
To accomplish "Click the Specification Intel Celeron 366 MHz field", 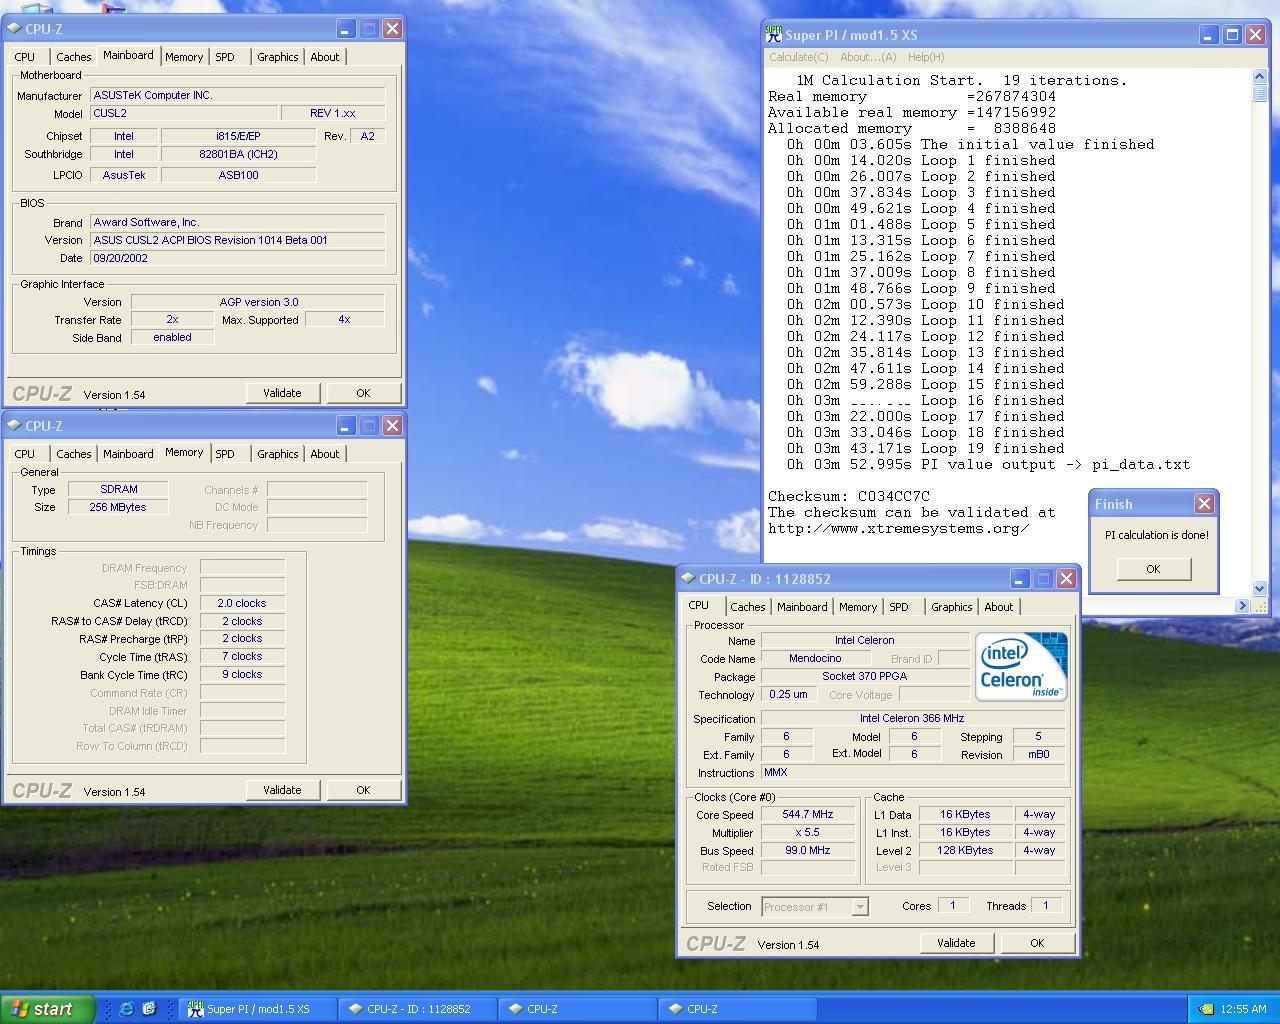I will click(x=912, y=718).
